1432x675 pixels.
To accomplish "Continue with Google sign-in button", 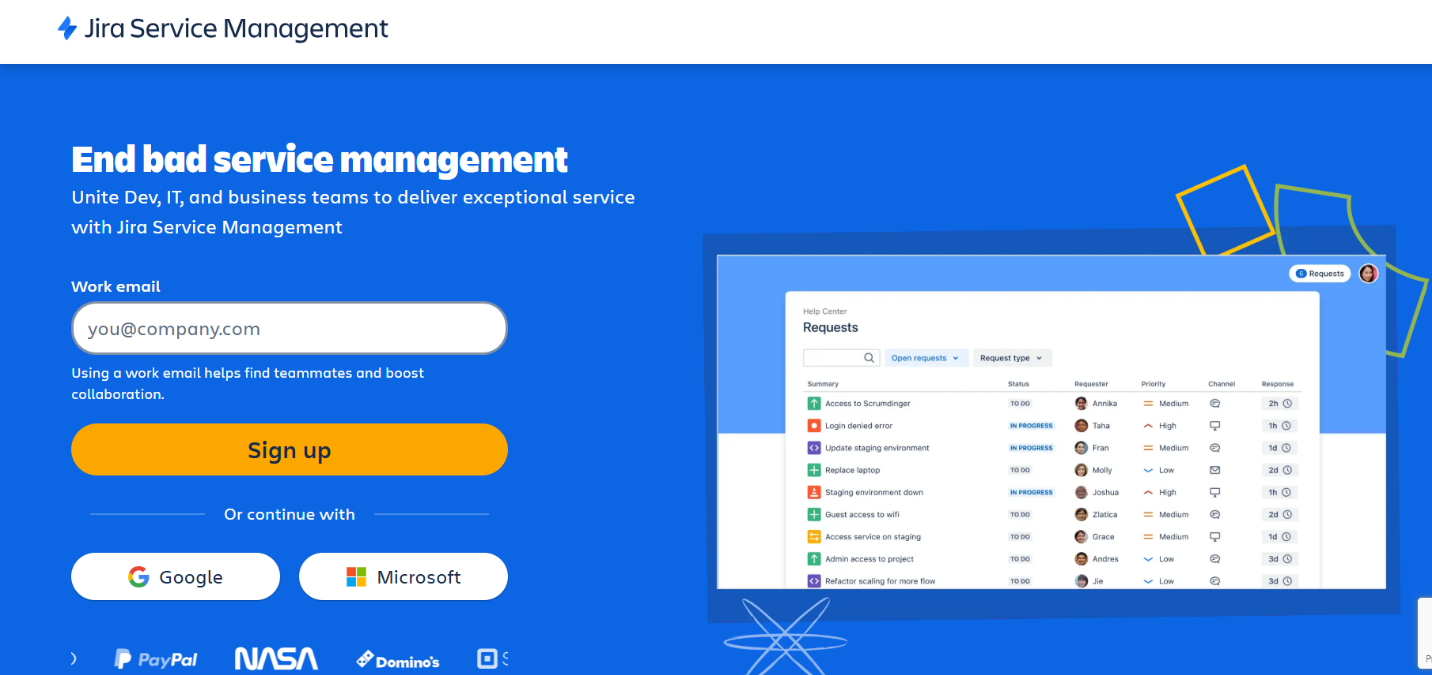I will click(x=175, y=577).
